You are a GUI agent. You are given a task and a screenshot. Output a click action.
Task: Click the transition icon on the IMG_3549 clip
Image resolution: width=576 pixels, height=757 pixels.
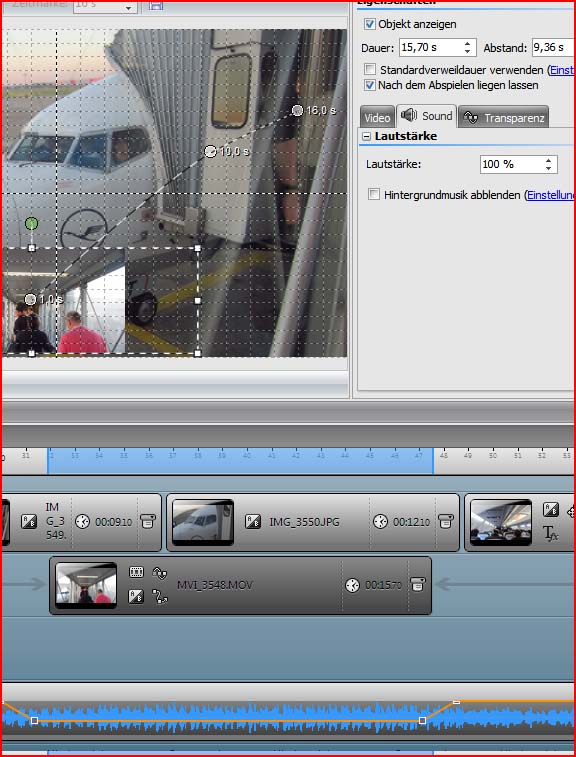click(28, 521)
